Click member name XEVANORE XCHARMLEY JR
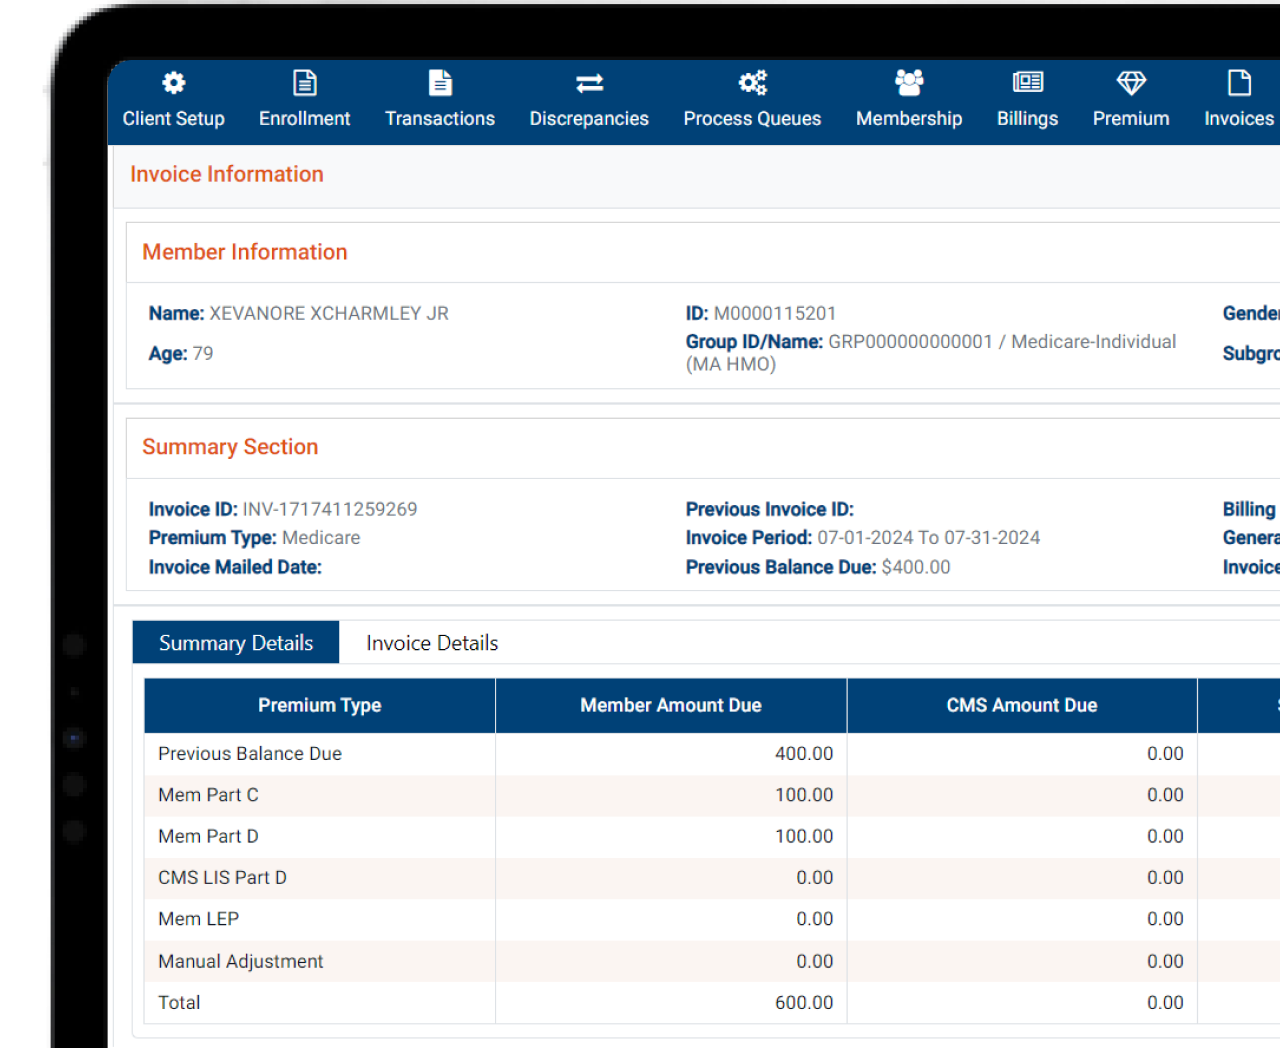1280x1048 pixels. tap(329, 313)
